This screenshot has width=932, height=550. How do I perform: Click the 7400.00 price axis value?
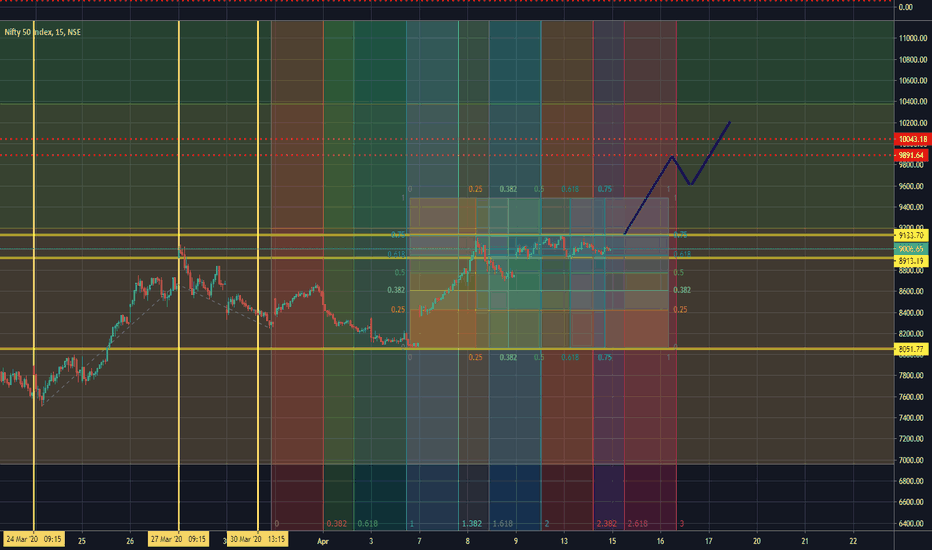[913, 418]
